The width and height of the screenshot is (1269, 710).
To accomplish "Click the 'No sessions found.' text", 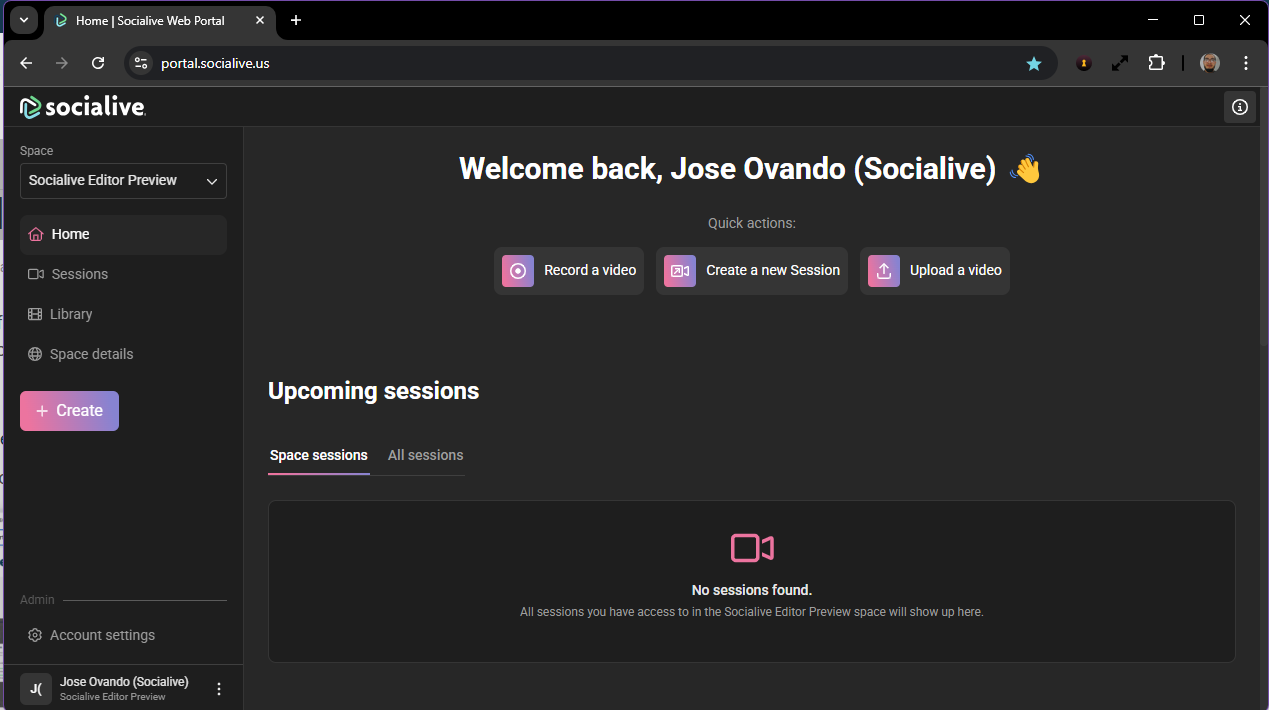I will (752, 590).
